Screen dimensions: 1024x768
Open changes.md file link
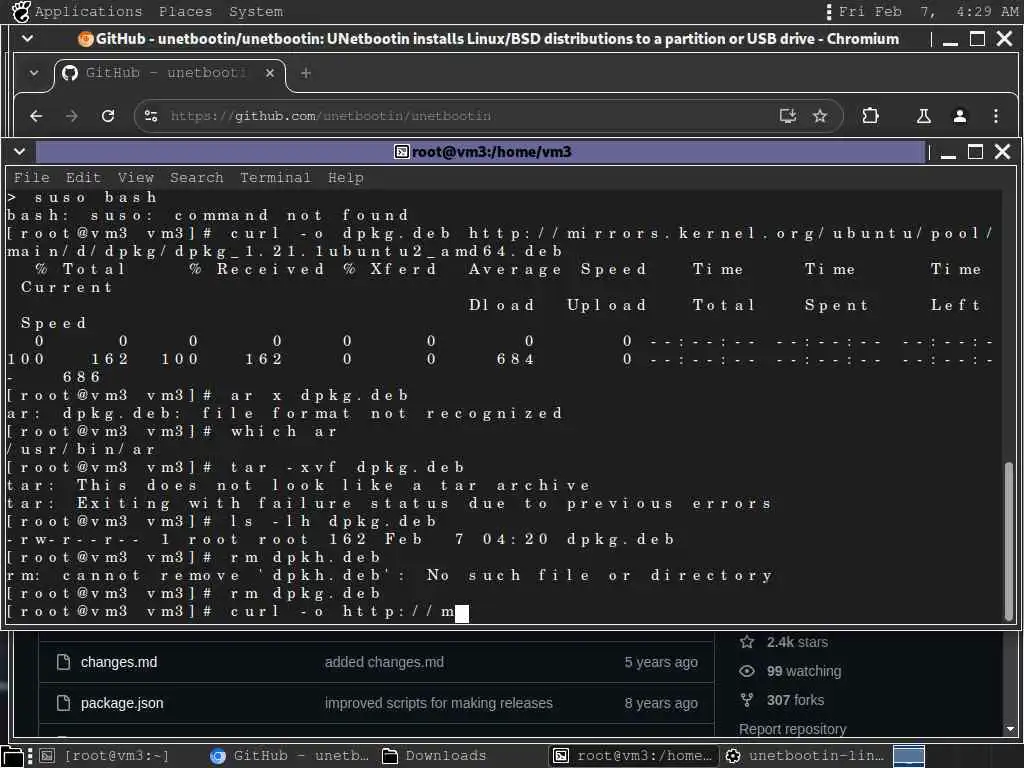(119, 662)
